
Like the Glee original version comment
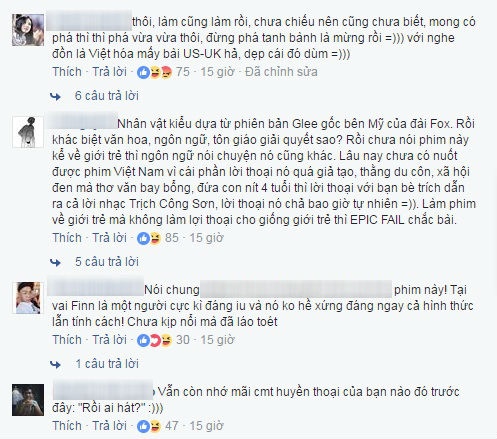point(67,238)
